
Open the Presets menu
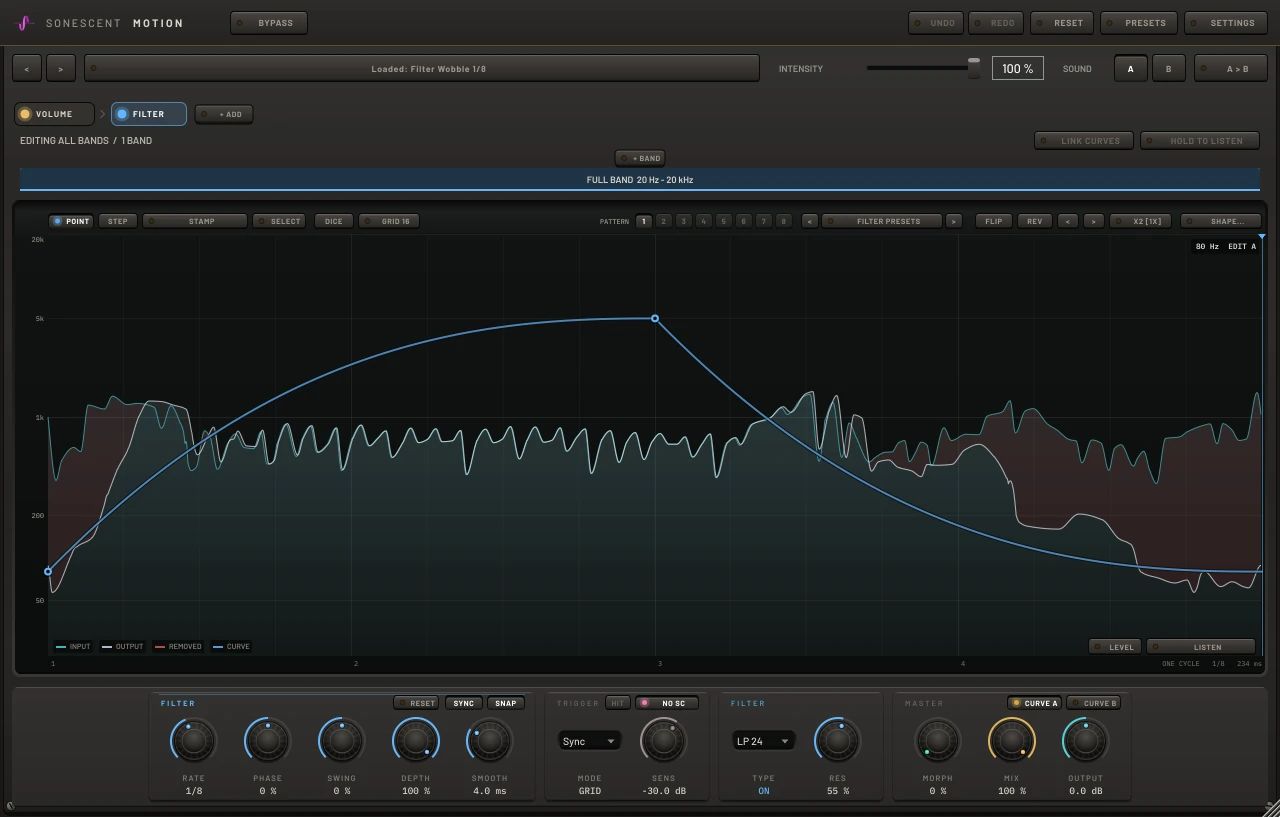pos(1139,23)
